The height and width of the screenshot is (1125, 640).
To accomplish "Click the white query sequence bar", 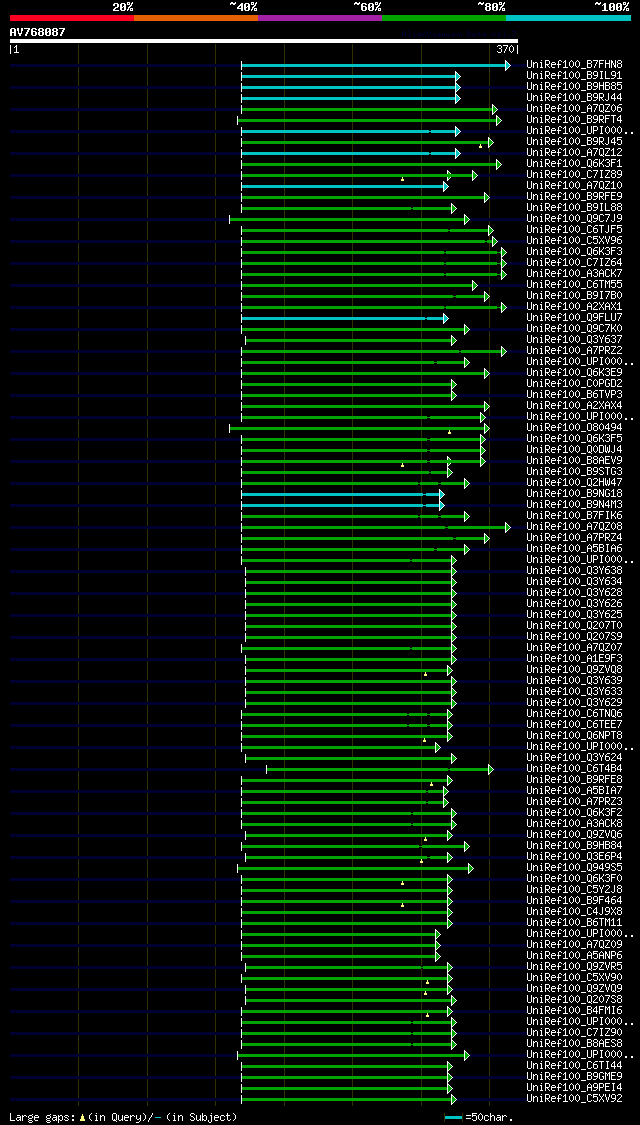I will (264, 41).
